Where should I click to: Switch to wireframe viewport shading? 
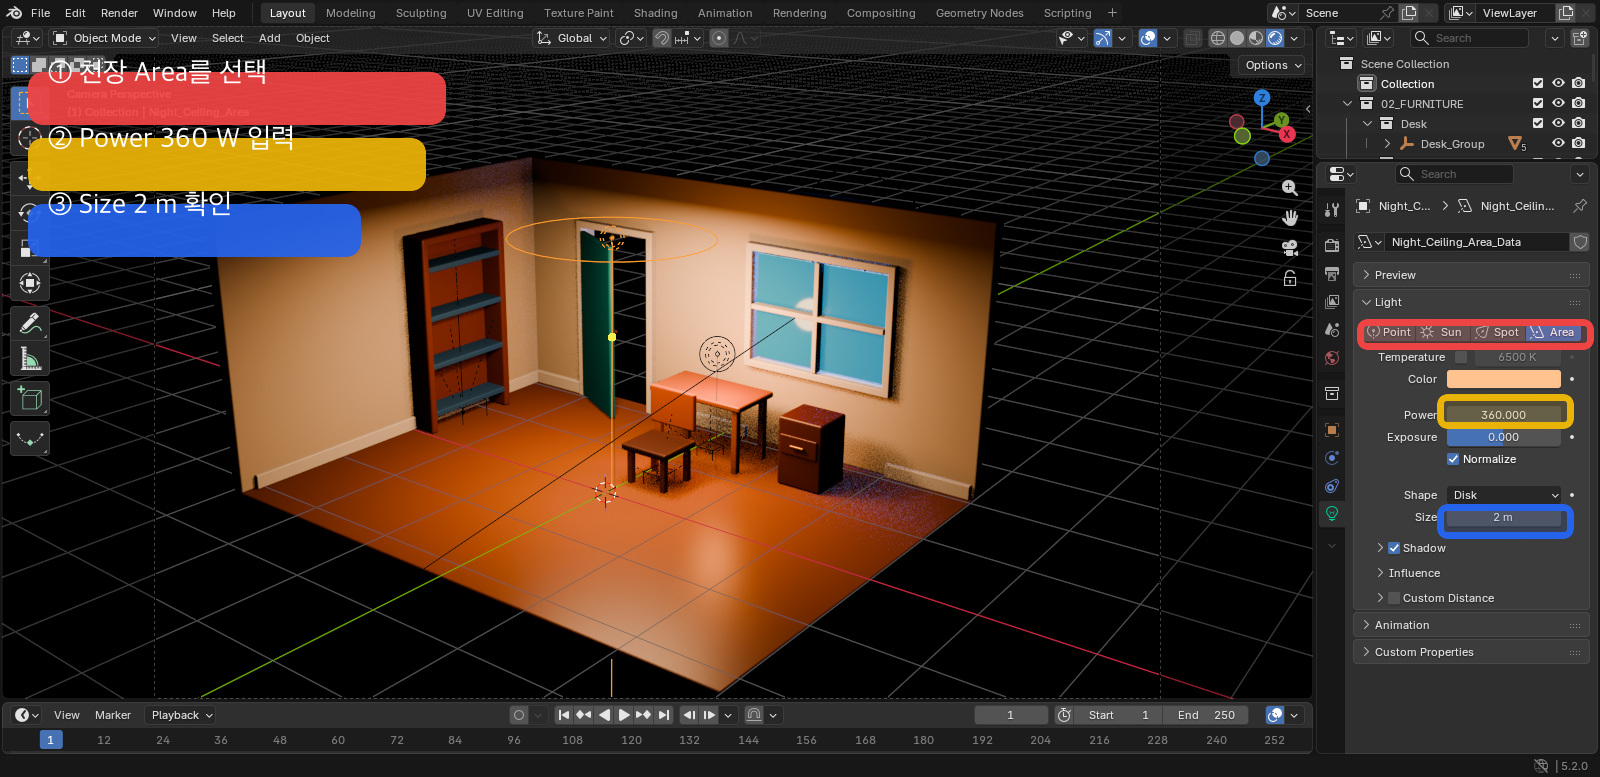coord(1218,38)
